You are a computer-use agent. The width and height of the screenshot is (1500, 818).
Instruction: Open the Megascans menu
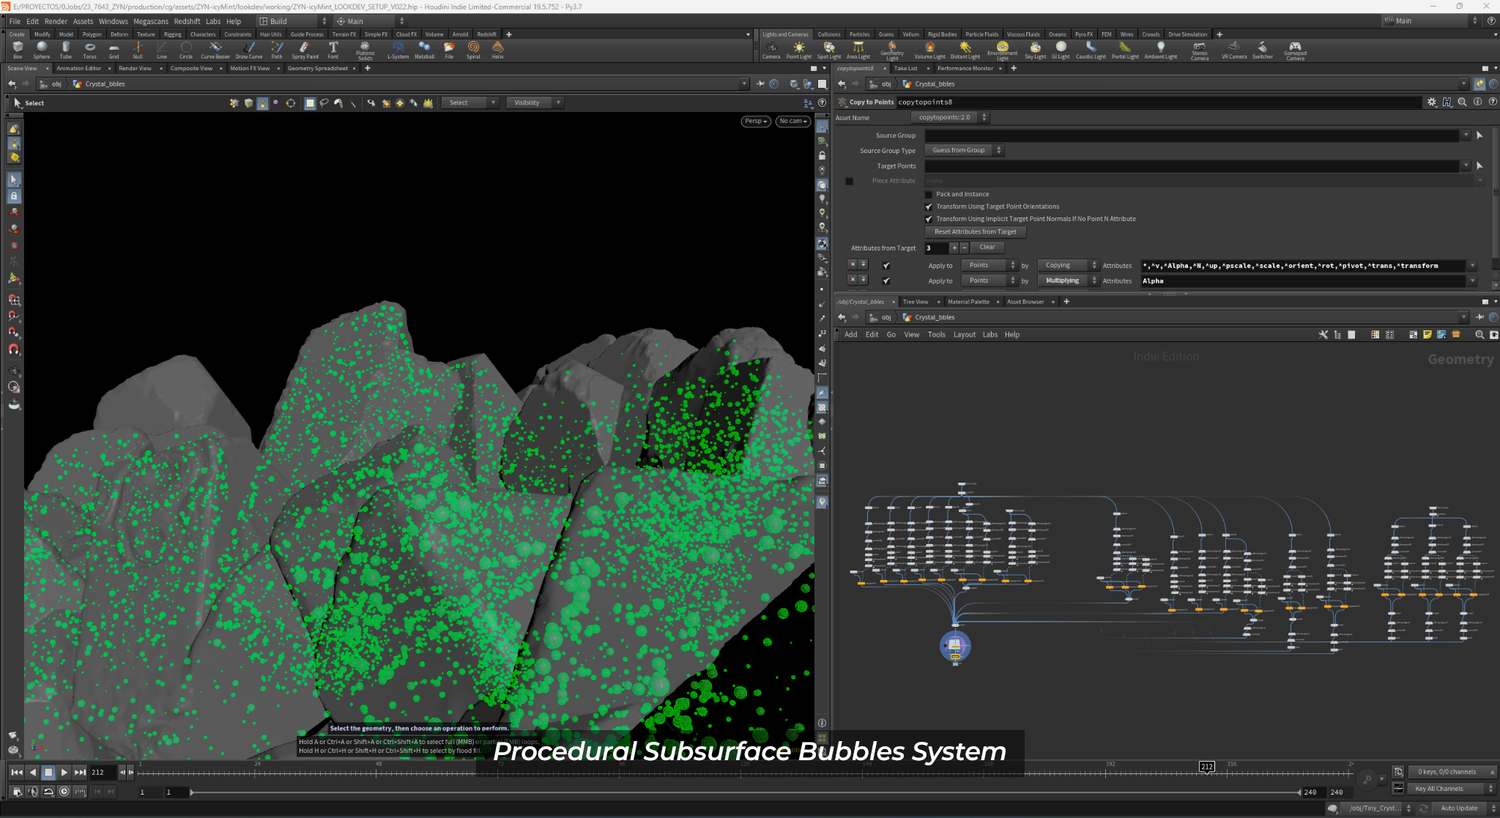tap(150, 21)
